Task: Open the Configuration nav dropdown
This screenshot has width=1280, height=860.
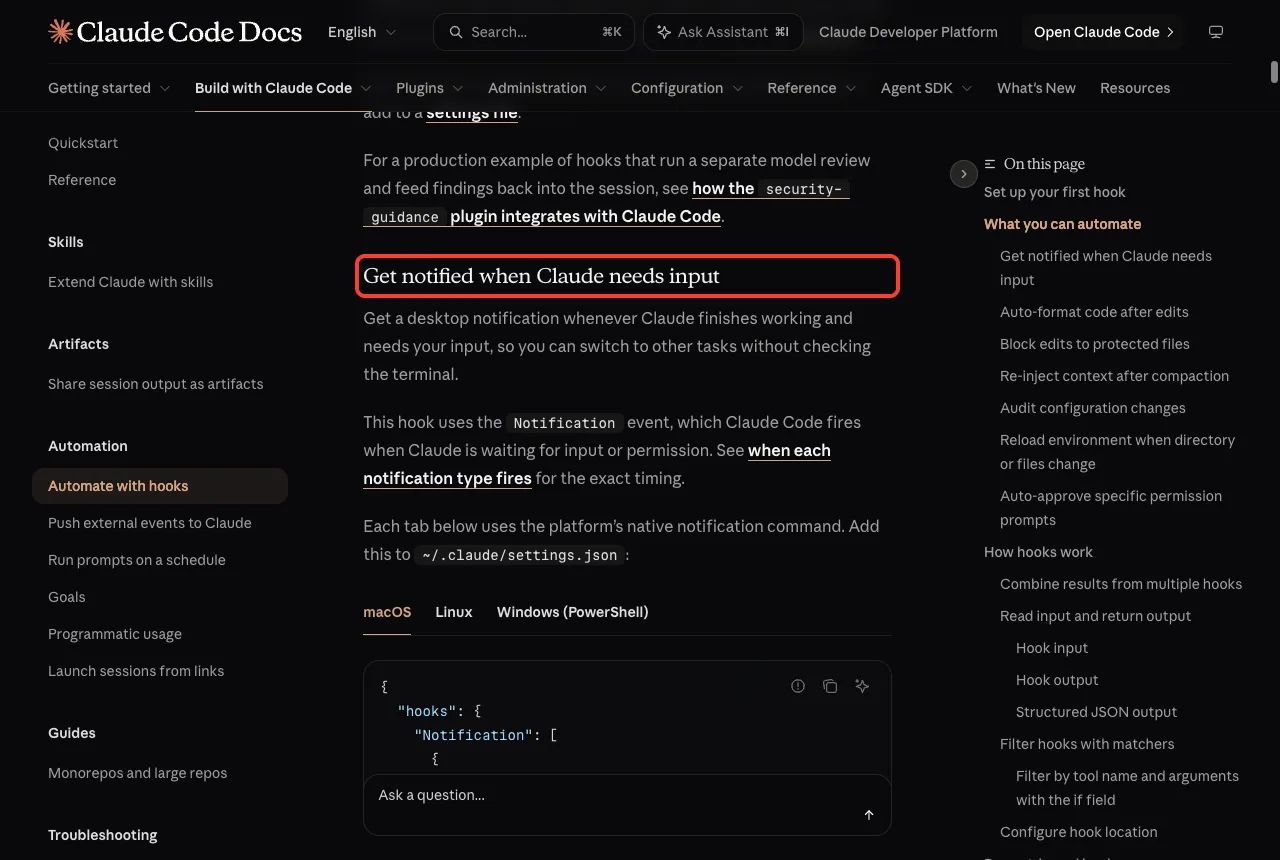Action: tap(687, 88)
